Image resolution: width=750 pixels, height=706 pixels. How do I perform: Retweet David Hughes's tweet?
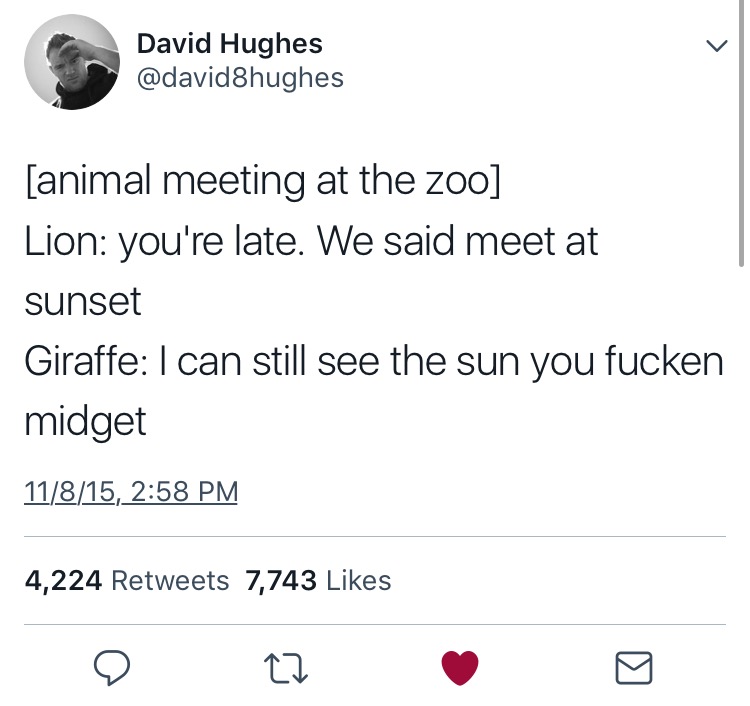[x=290, y=666]
